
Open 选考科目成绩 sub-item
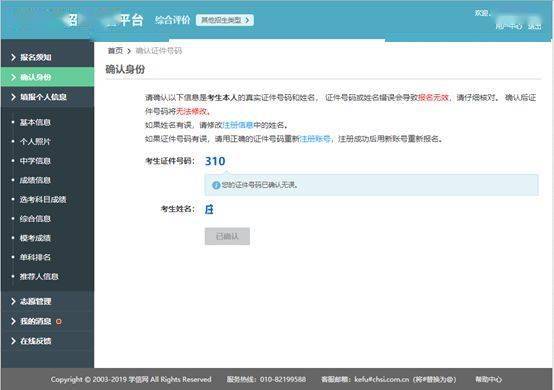click(x=43, y=199)
